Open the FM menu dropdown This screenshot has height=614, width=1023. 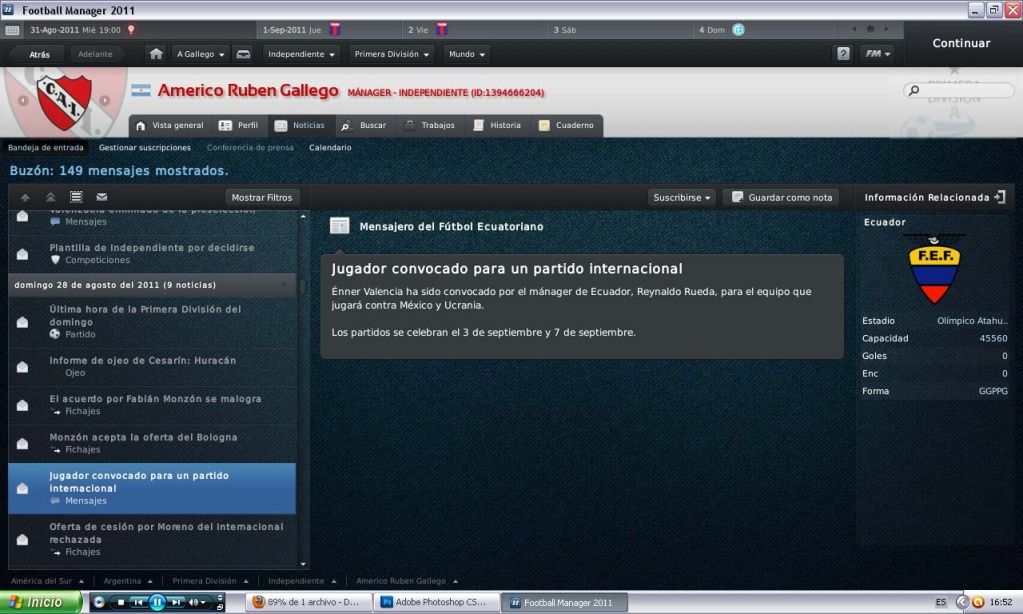tap(878, 54)
